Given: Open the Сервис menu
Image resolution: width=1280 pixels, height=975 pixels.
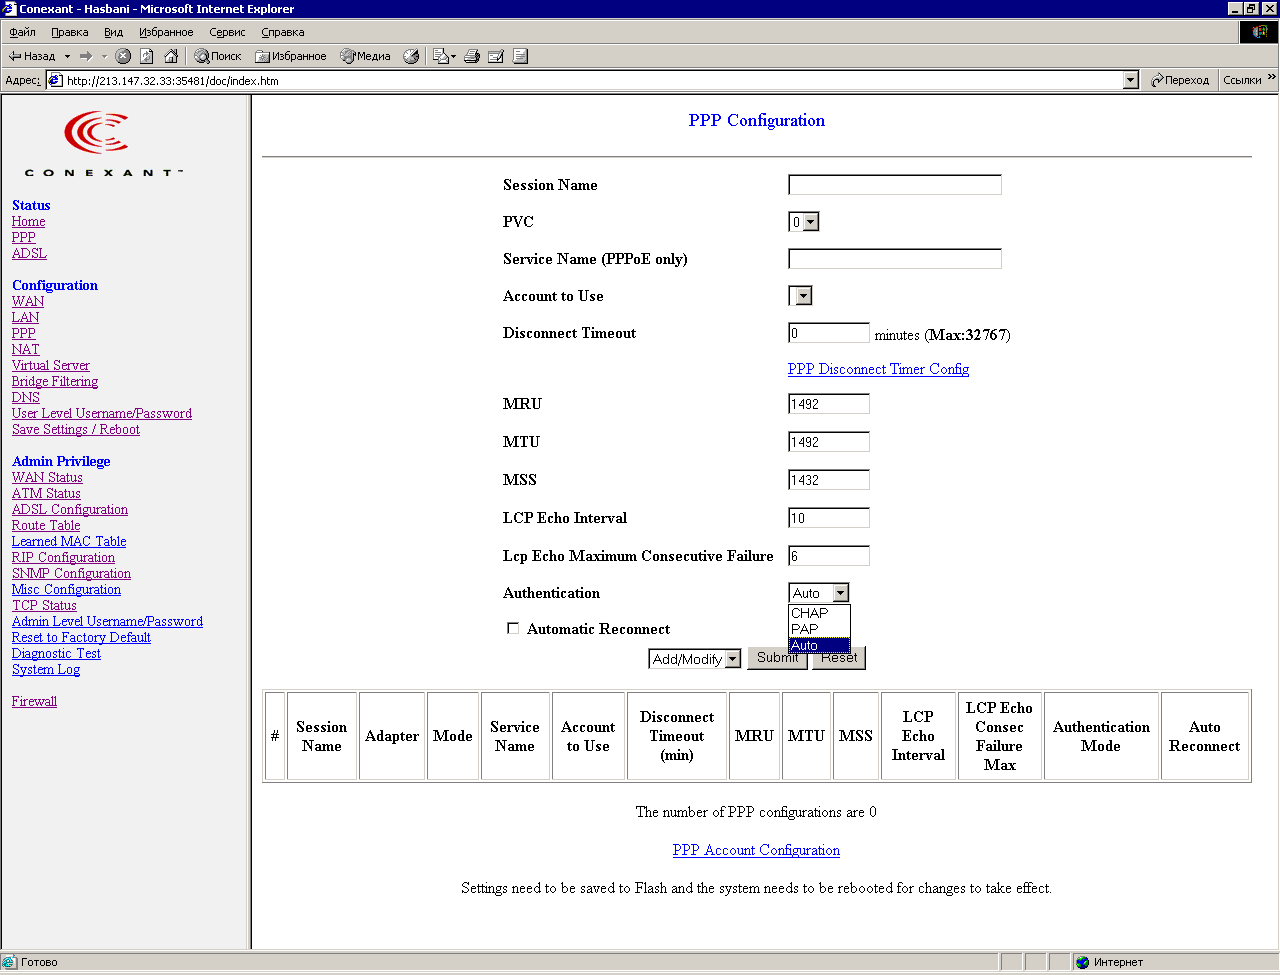Looking at the screenshot, I should click(x=227, y=32).
